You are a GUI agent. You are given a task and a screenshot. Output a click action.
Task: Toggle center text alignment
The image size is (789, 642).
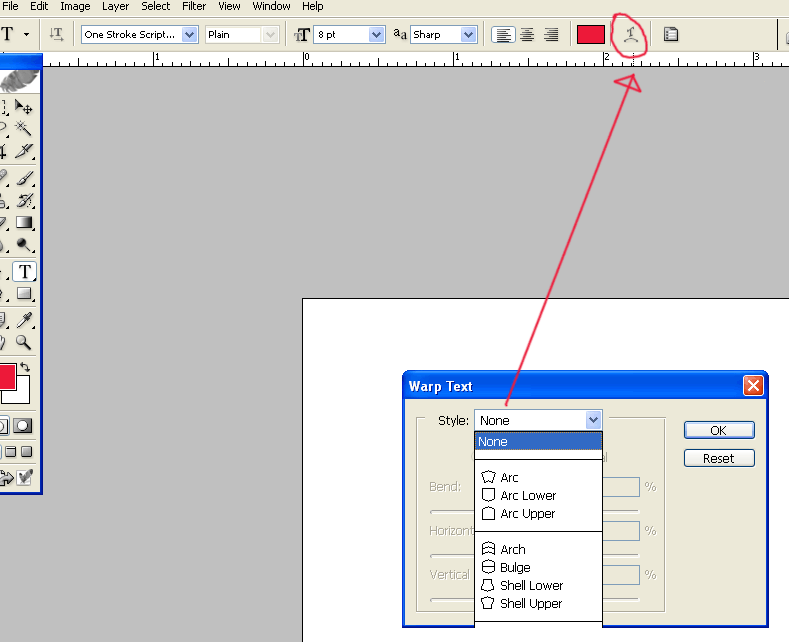(527, 35)
